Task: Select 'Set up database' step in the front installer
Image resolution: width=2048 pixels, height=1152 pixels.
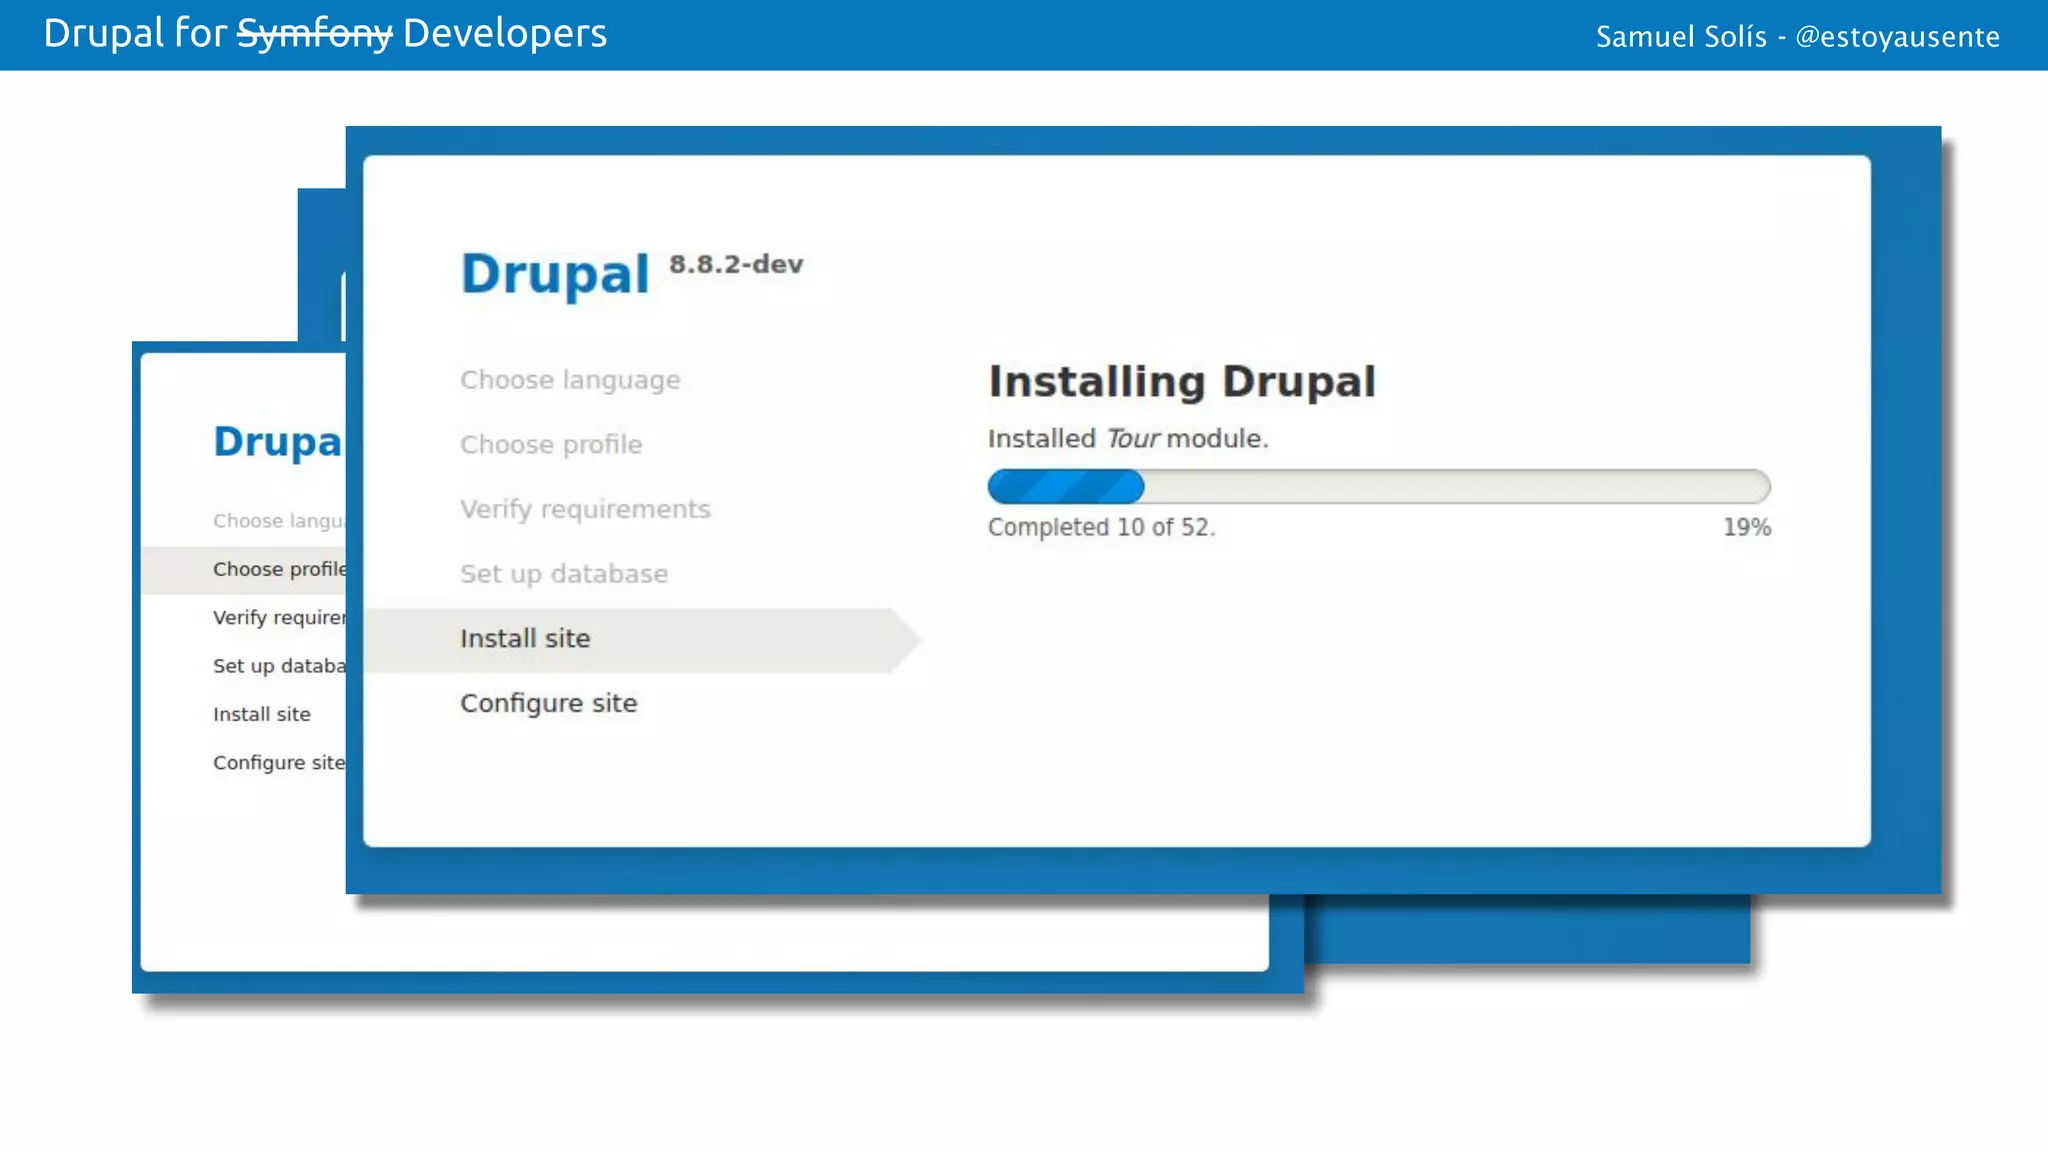Action: 564,574
